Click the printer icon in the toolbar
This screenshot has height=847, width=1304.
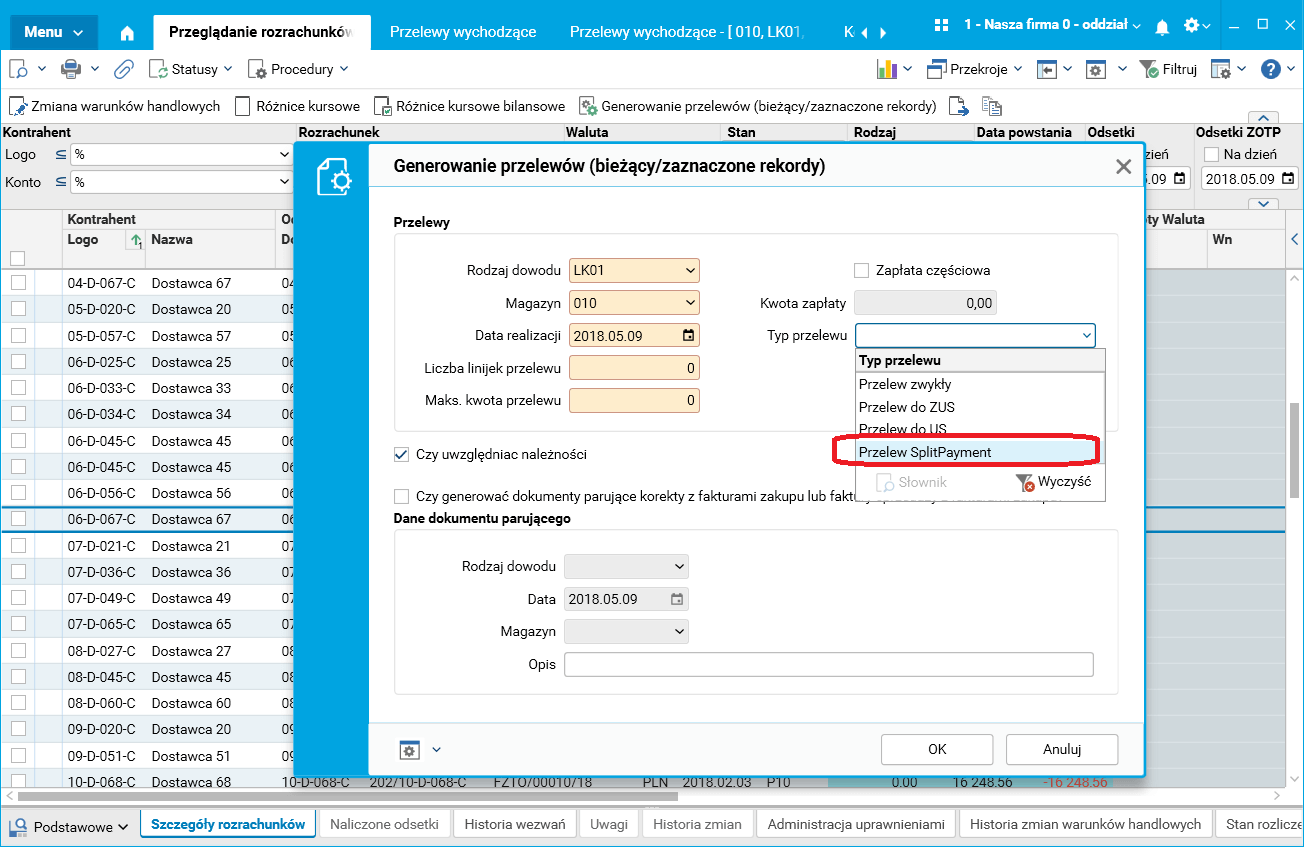[x=71, y=69]
